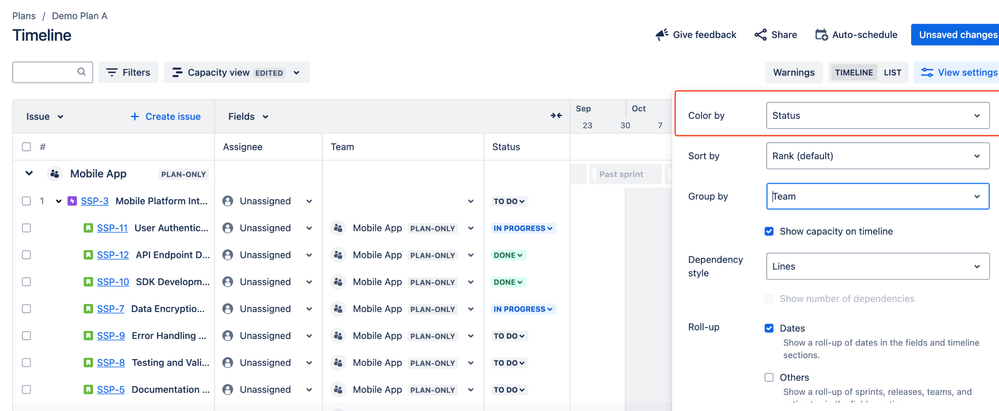Screen dimensions: 999x411
Task: Click the View settings sliders icon
Action: tap(928, 73)
